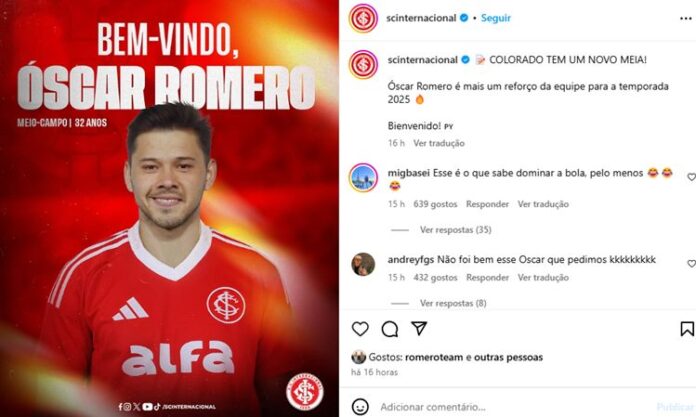
Task: Like migbasei's comment with its heart
Action: pos(691,177)
